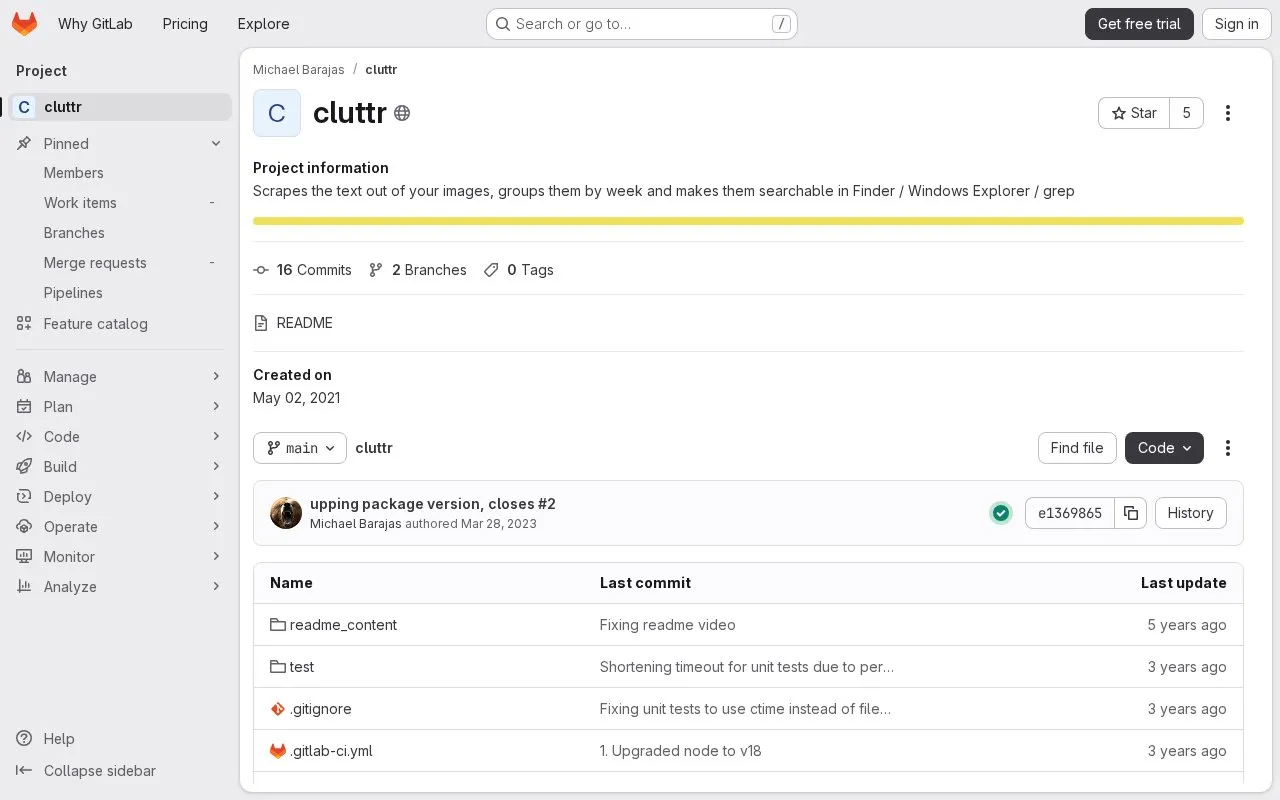Viewport: 1280px width, 800px height.
Task: Expand the Manage section
Action: coord(120,377)
